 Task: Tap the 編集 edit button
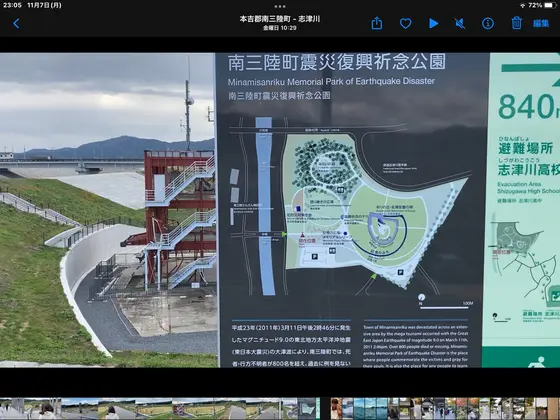pyautogui.click(x=541, y=24)
